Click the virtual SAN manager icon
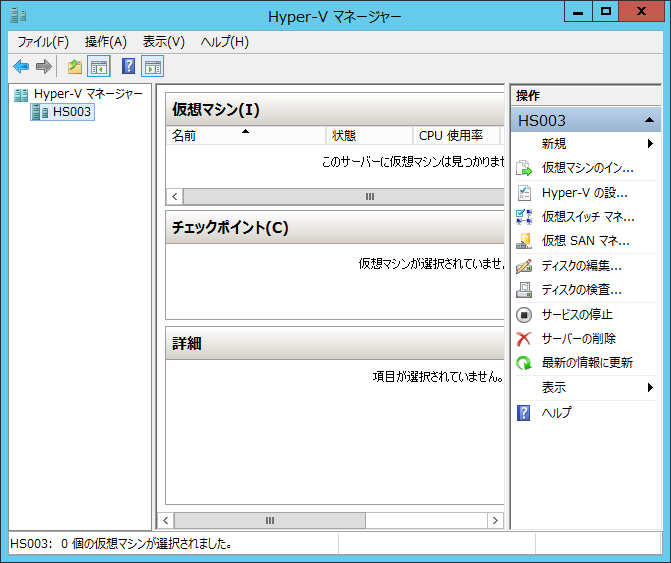Screen dimensions: 671x563 [x=524, y=241]
